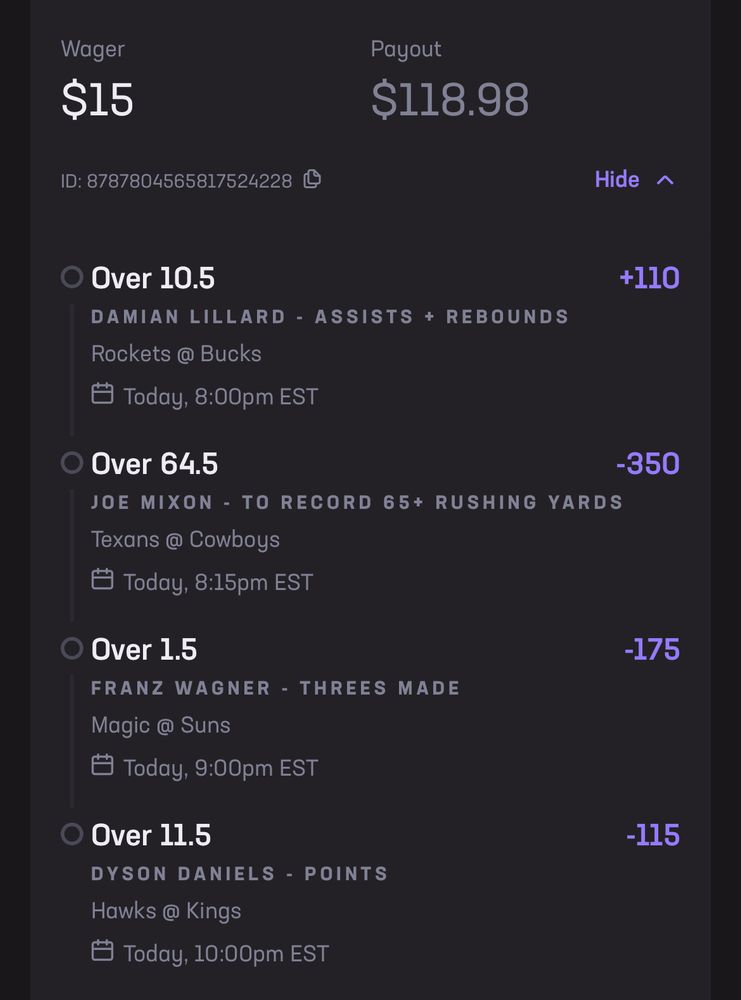Click calendar icon beside 9:00pm EST
741x1000 pixels.
(102, 765)
